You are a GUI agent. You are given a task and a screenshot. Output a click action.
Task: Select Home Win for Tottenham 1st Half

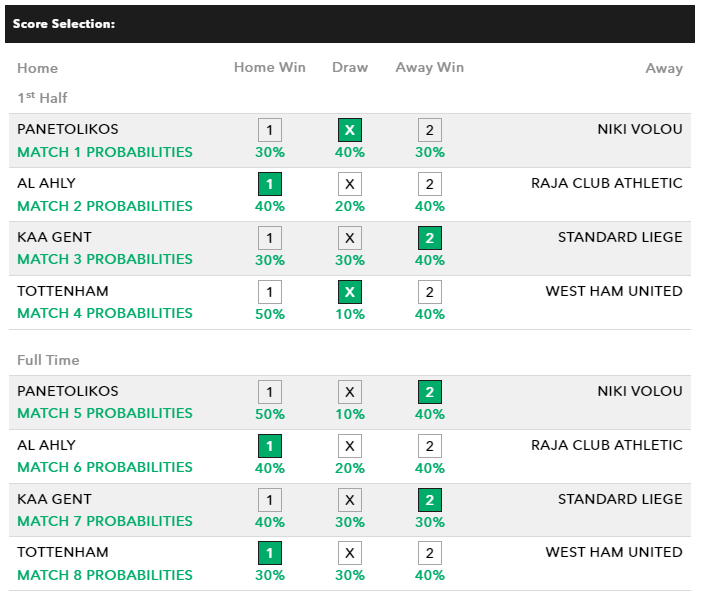point(269,292)
